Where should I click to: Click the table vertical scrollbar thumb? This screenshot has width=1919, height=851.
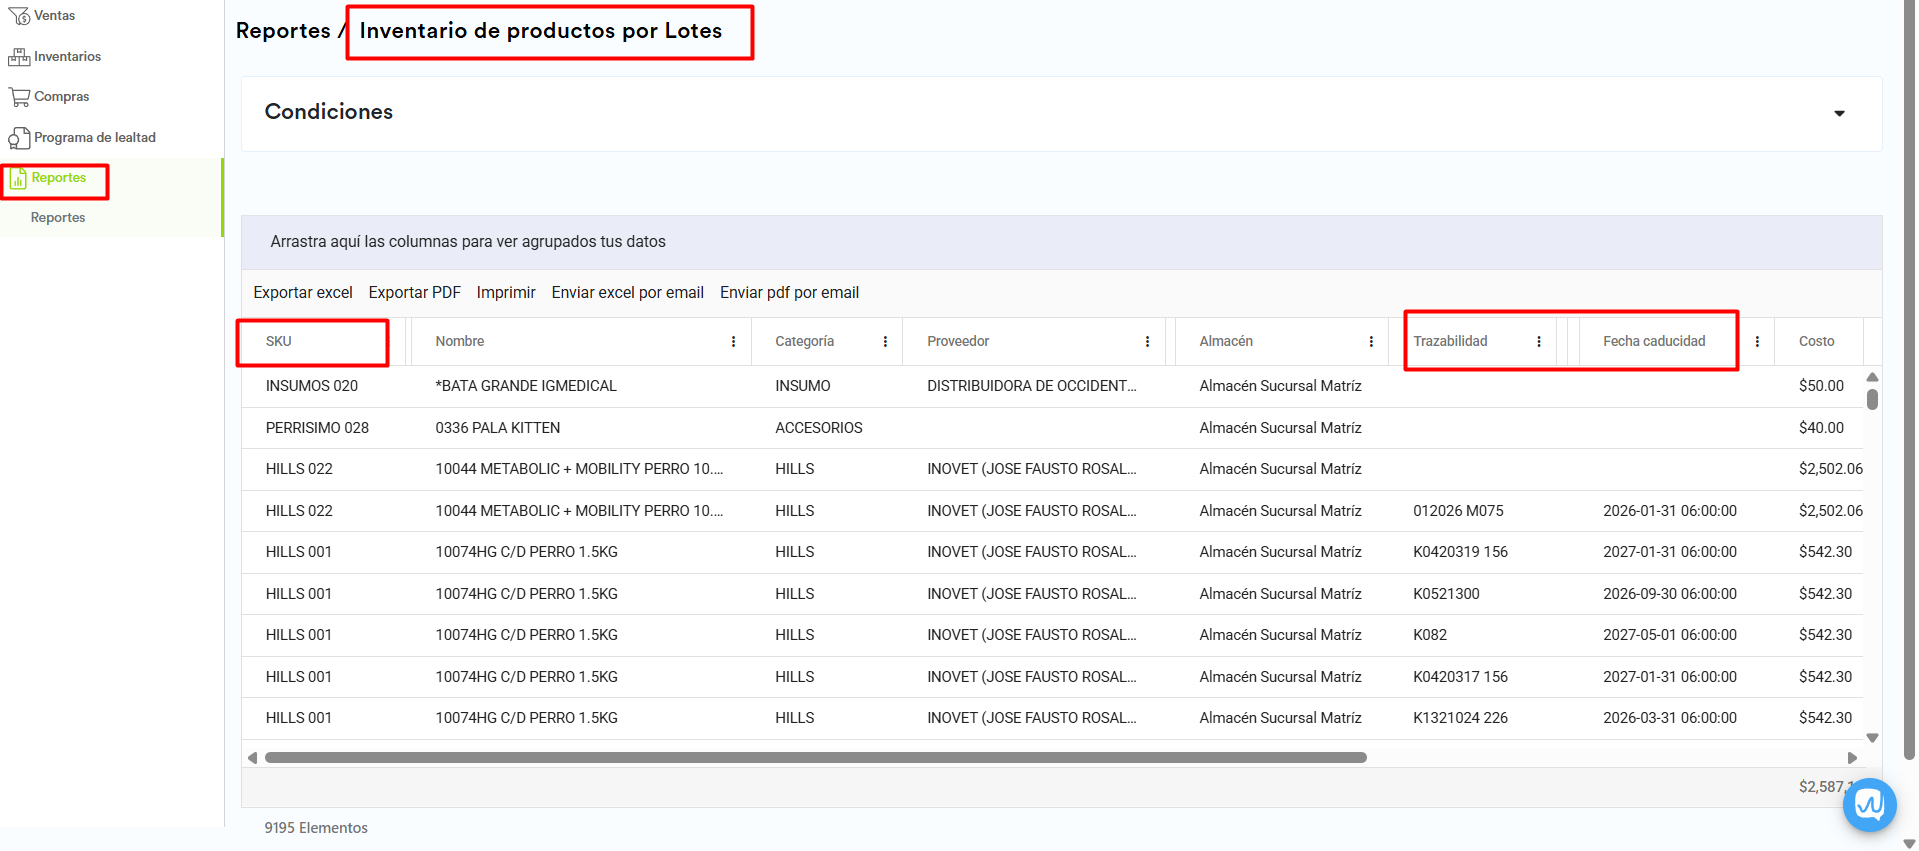coord(1872,399)
